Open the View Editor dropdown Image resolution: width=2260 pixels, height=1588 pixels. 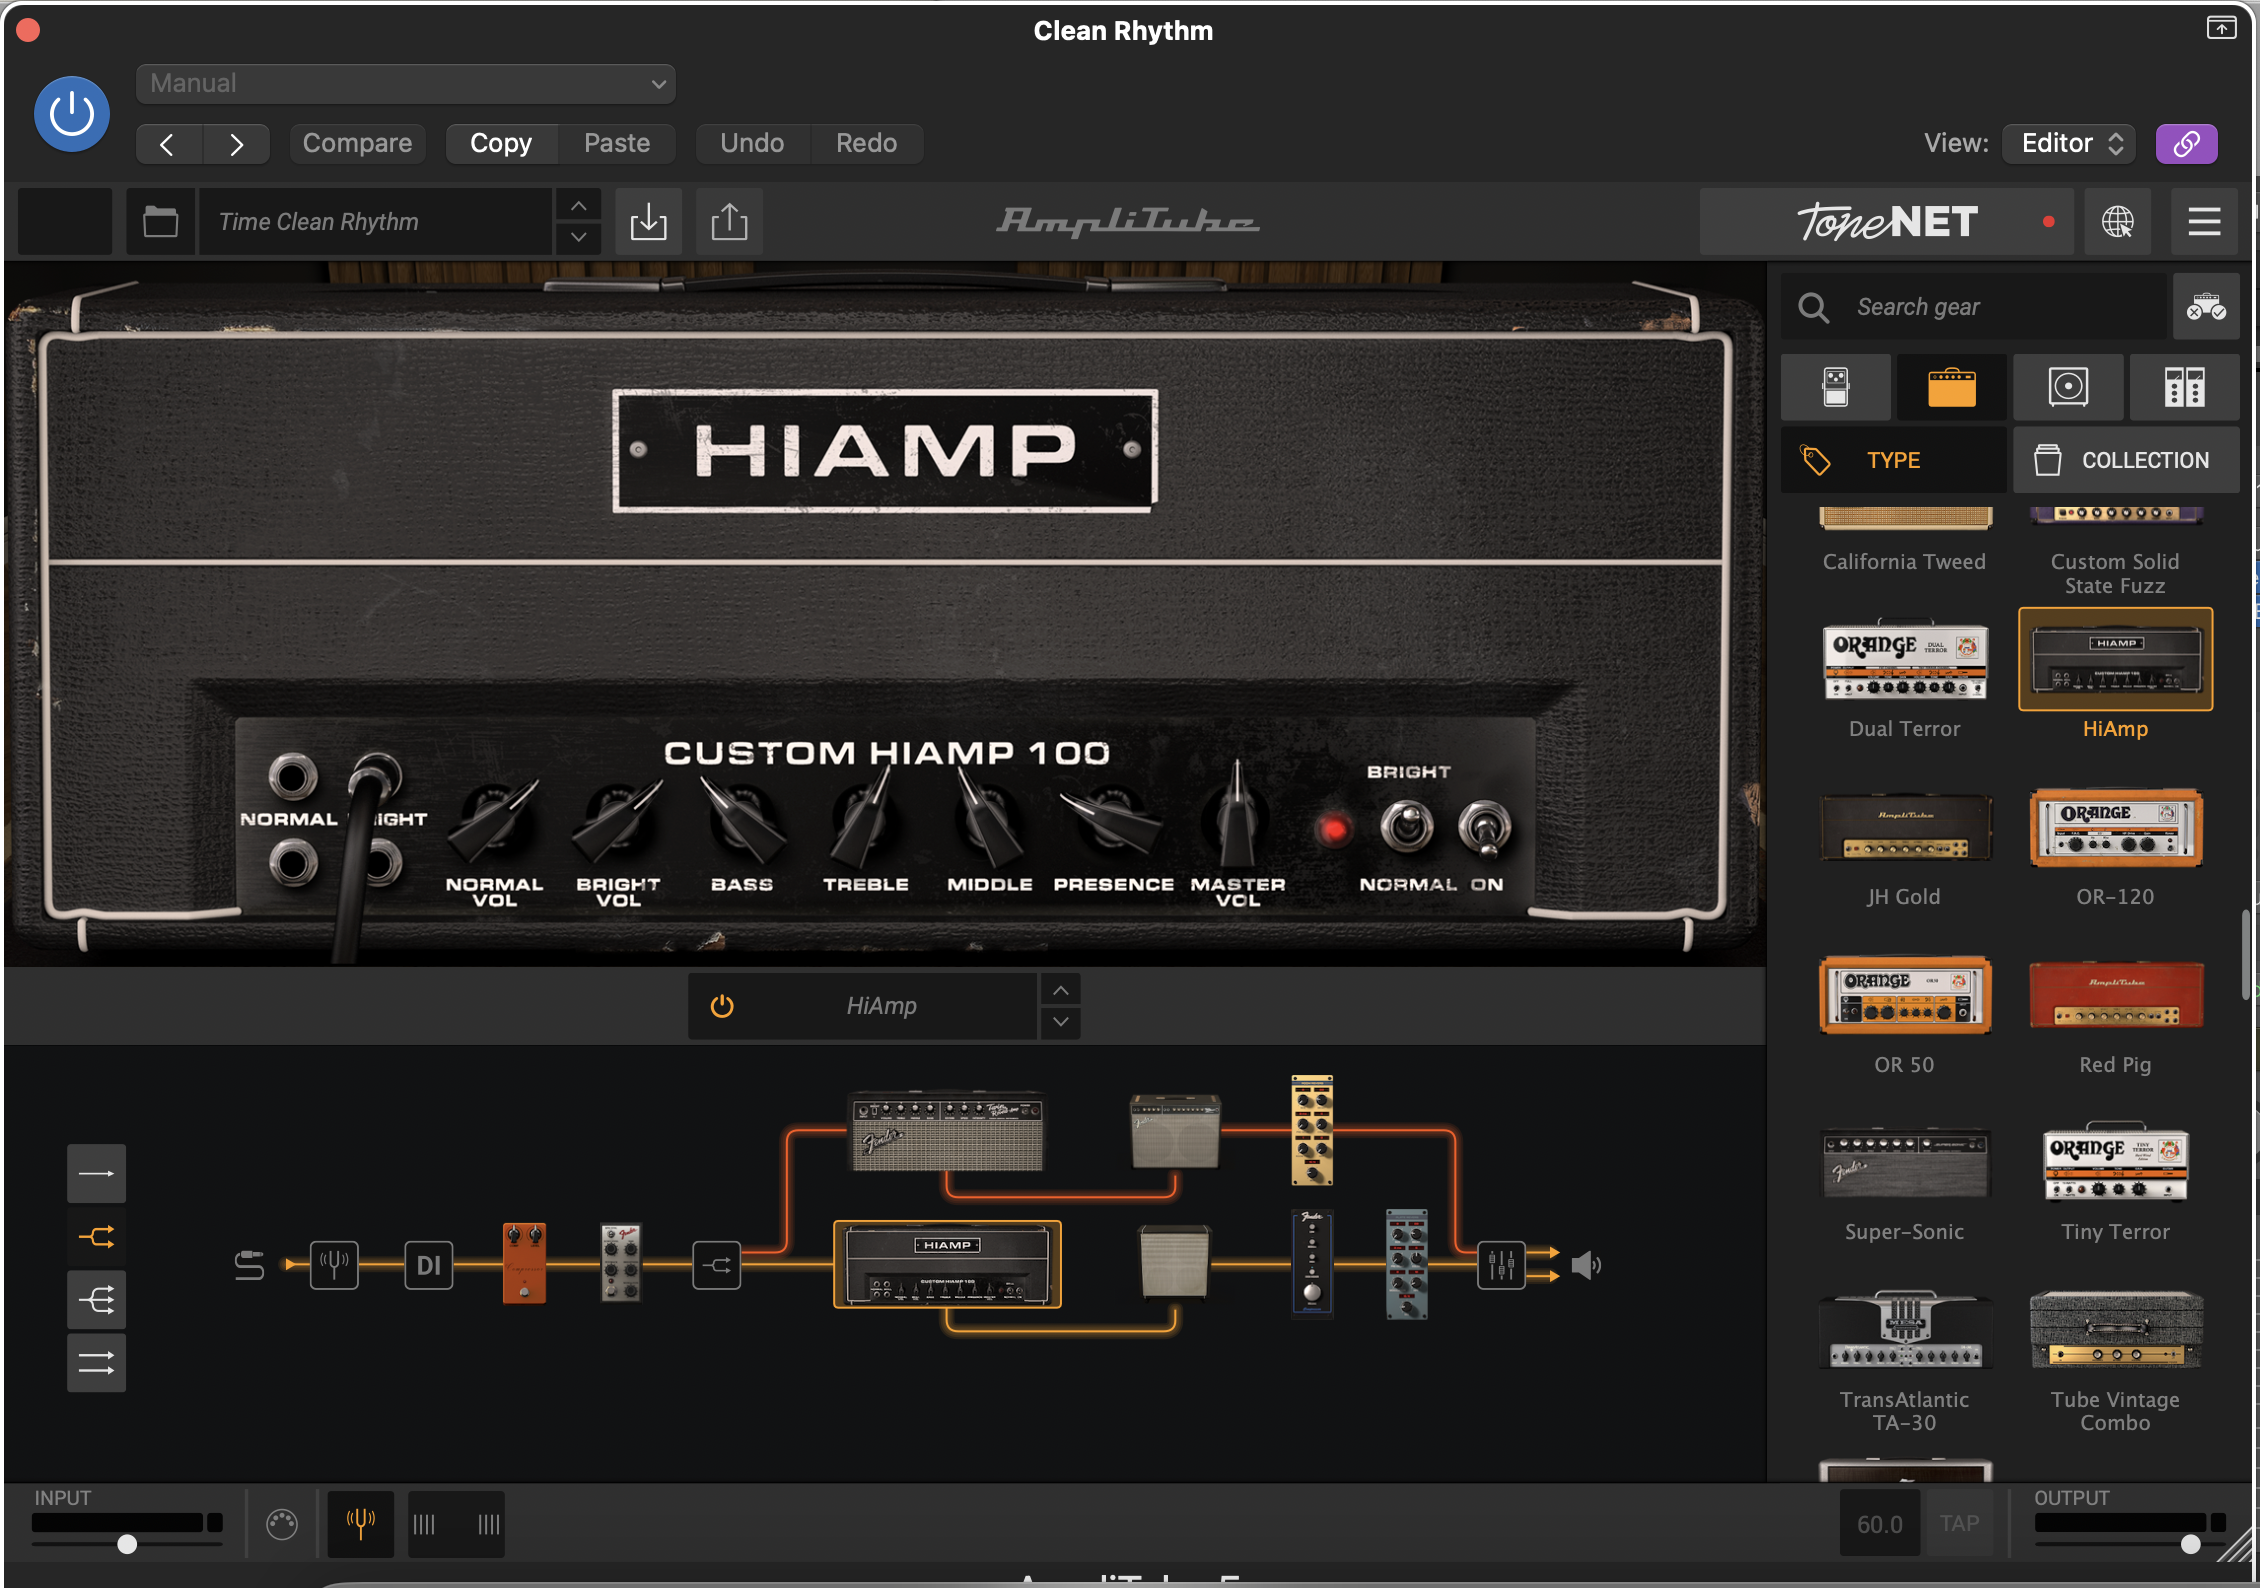coord(2069,144)
